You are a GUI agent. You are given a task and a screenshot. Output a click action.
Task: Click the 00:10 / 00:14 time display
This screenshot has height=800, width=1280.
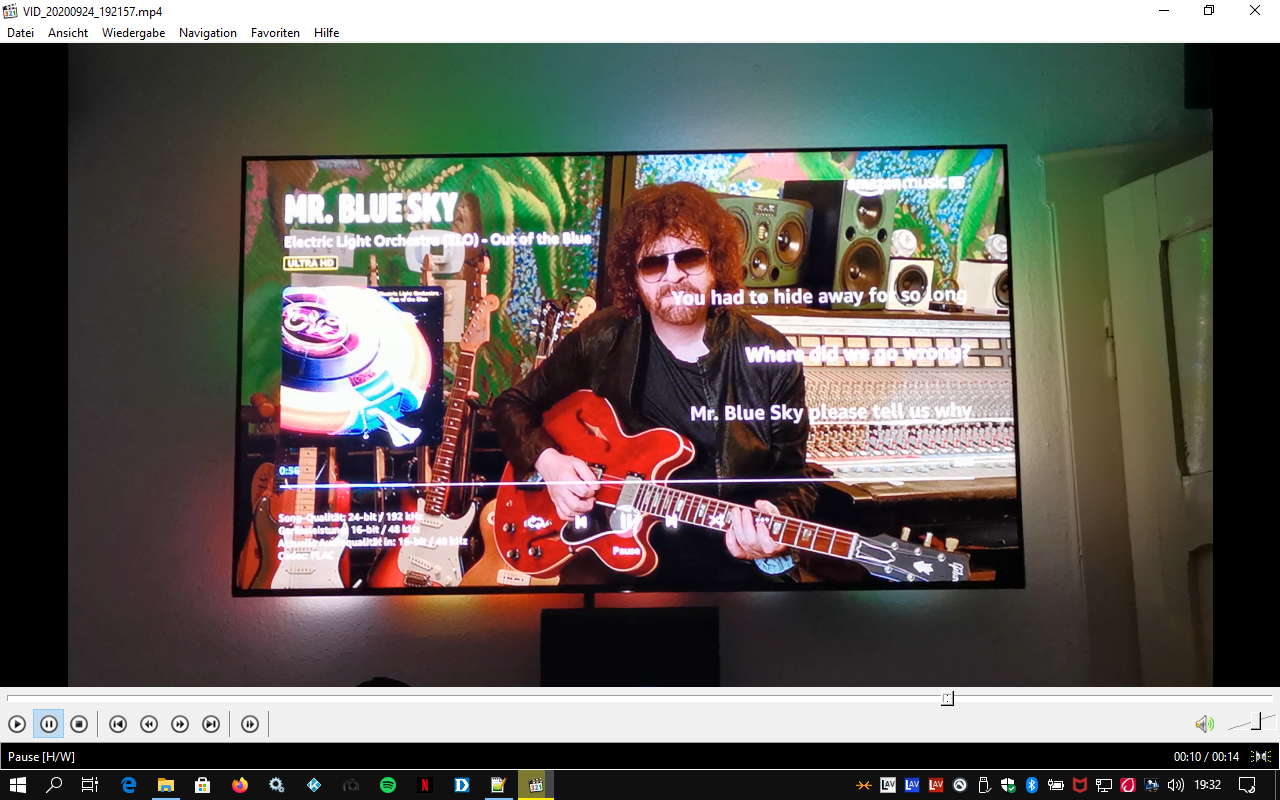[x=1206, y=757]
